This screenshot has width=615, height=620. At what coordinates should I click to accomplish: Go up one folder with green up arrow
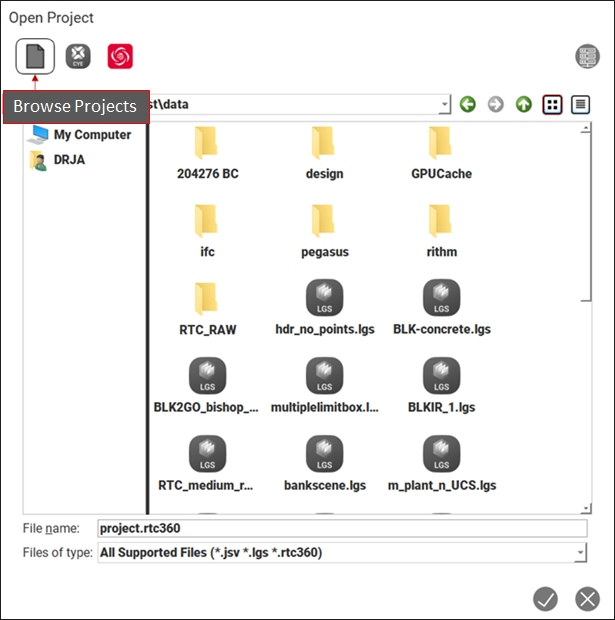524,105
